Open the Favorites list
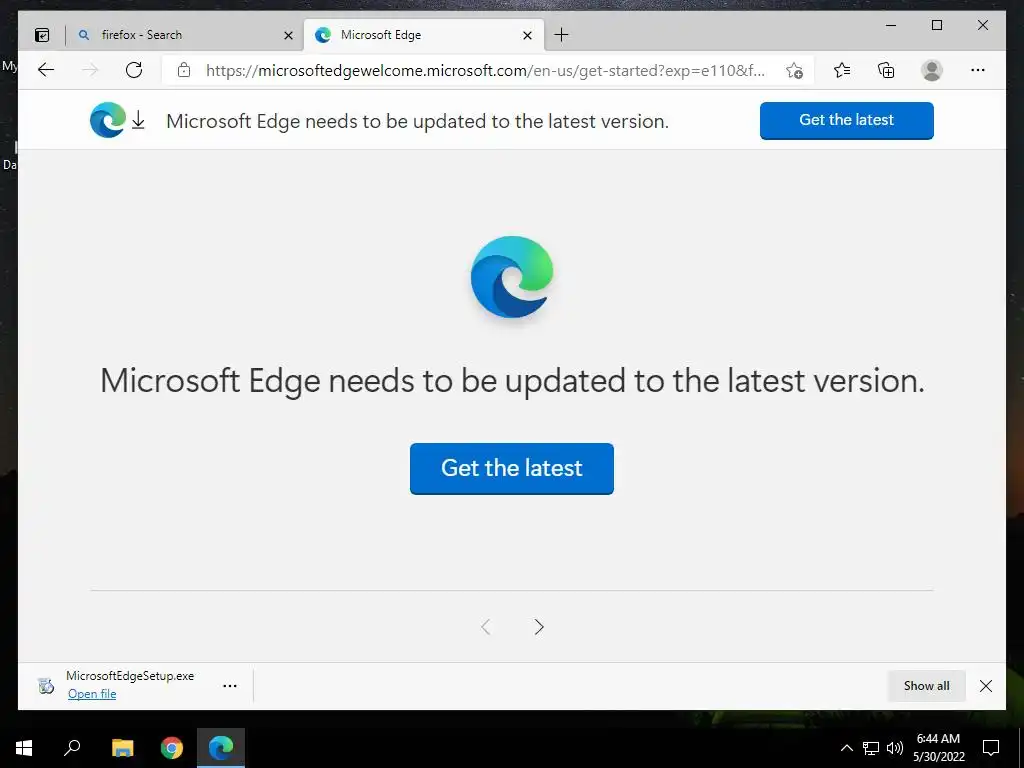Viewport: 1024px width, 768px height. point(842,70)
